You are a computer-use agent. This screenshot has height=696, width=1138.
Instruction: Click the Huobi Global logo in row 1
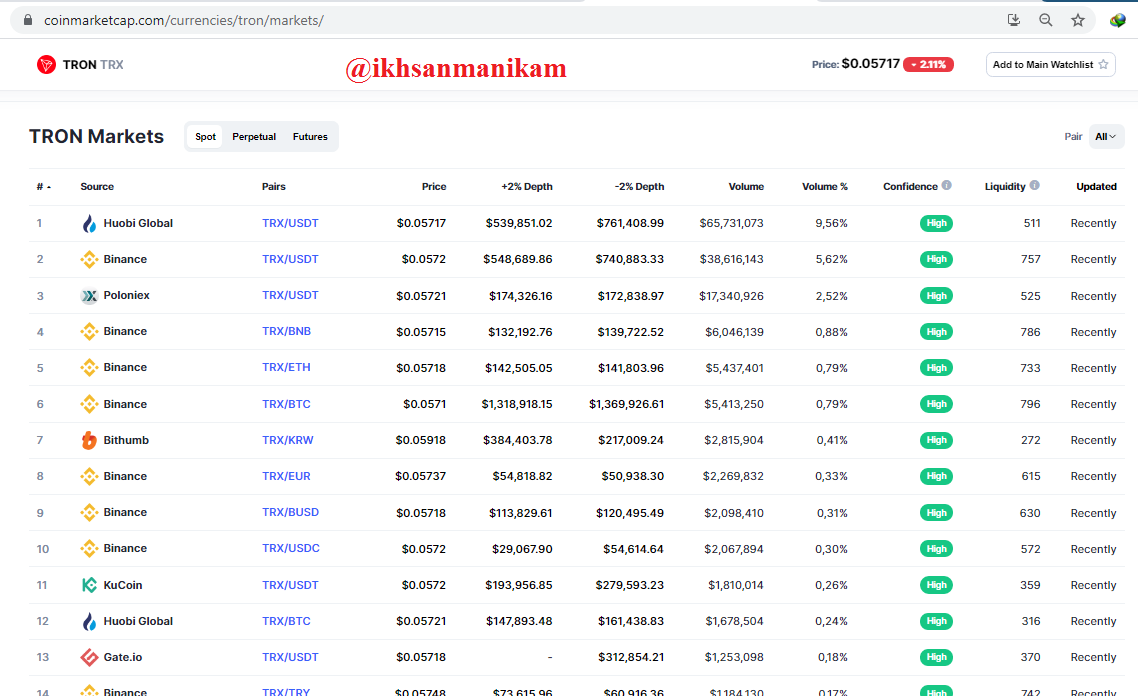[x=89, y=223]
